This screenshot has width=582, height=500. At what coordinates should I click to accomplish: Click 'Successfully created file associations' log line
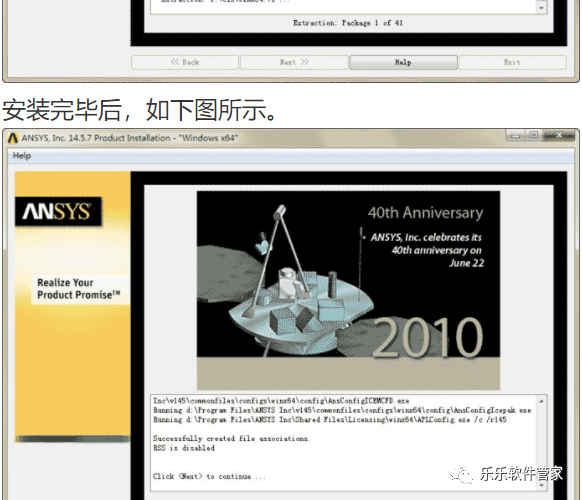coord(231,439)
